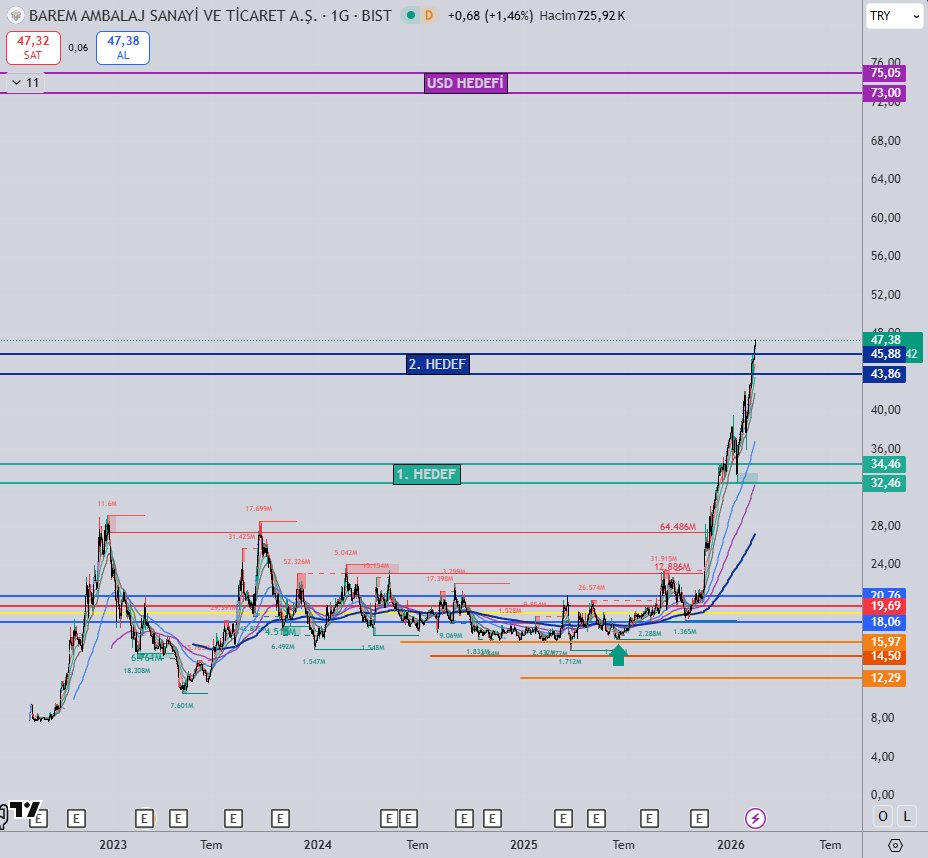This screenshot has height=858, width=928.
Task: Open earnings marker E partly behind TradingView logo
Action: click(x=39, y=819)
